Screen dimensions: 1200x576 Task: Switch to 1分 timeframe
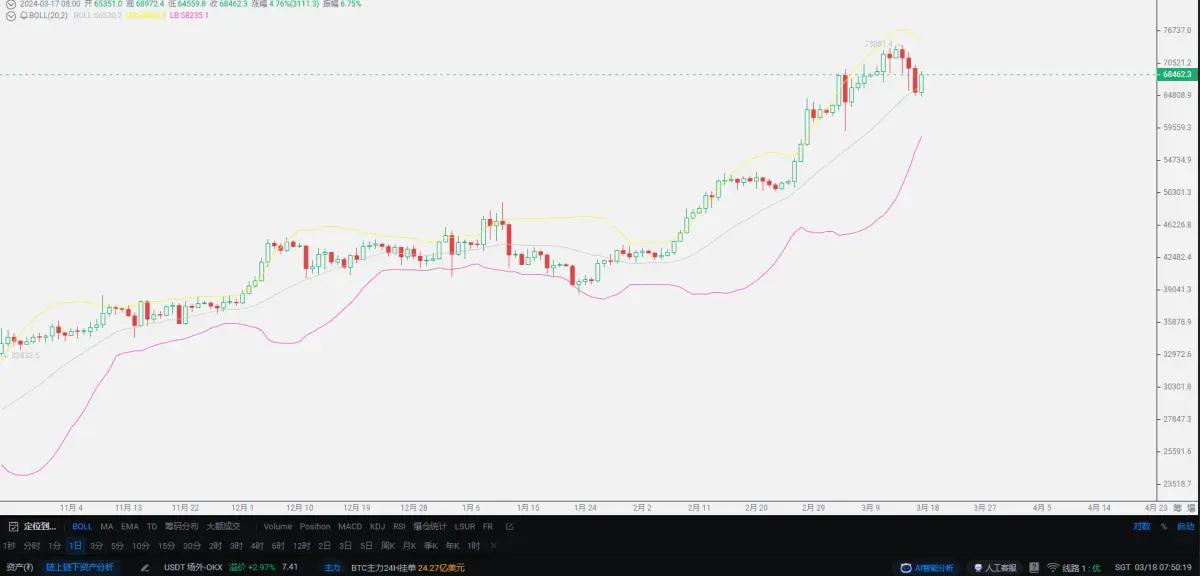pyautogui.click(x=55, y=546)
